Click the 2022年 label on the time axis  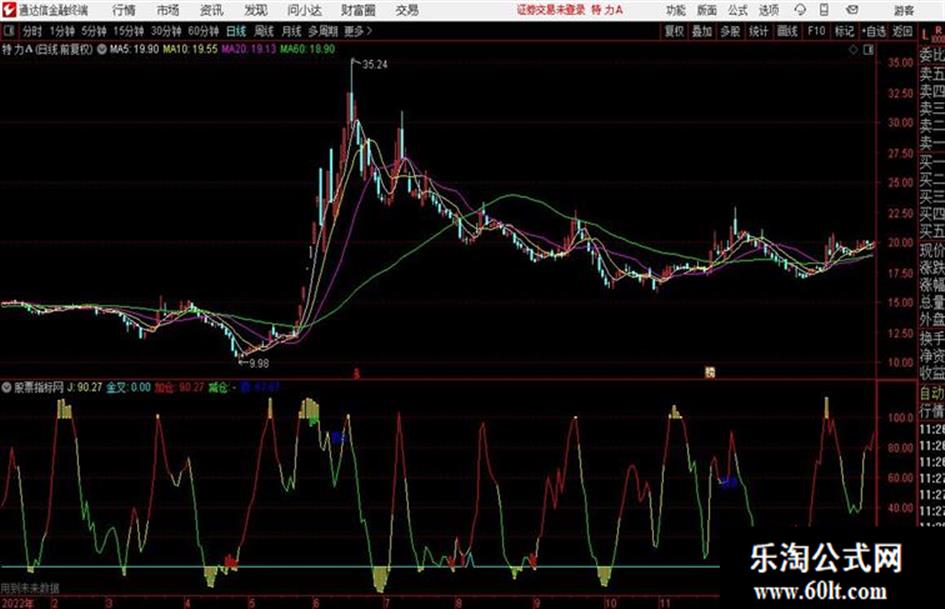pyautogui.click(x=17, y=603)
